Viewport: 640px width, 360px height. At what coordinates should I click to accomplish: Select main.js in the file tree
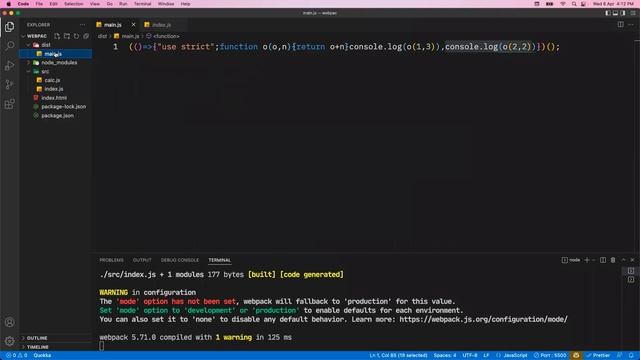tap(53, 54)
